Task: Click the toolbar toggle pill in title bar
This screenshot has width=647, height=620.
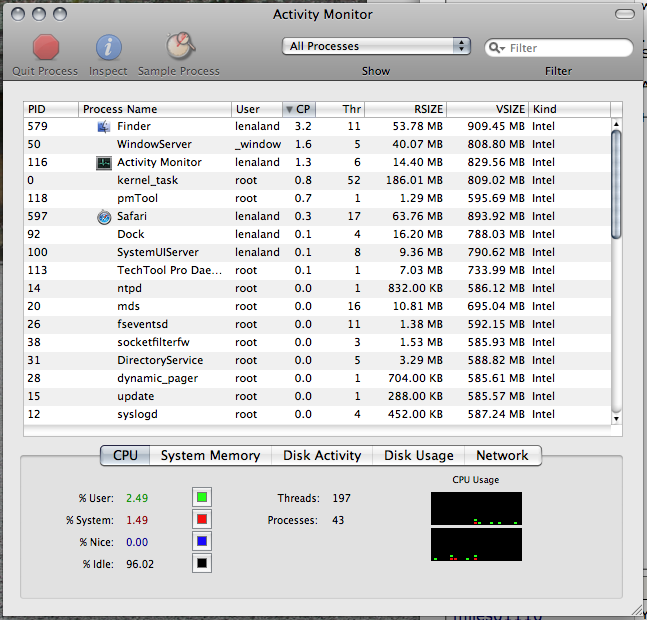Action: pyautogui.click(x=625, y=14)
